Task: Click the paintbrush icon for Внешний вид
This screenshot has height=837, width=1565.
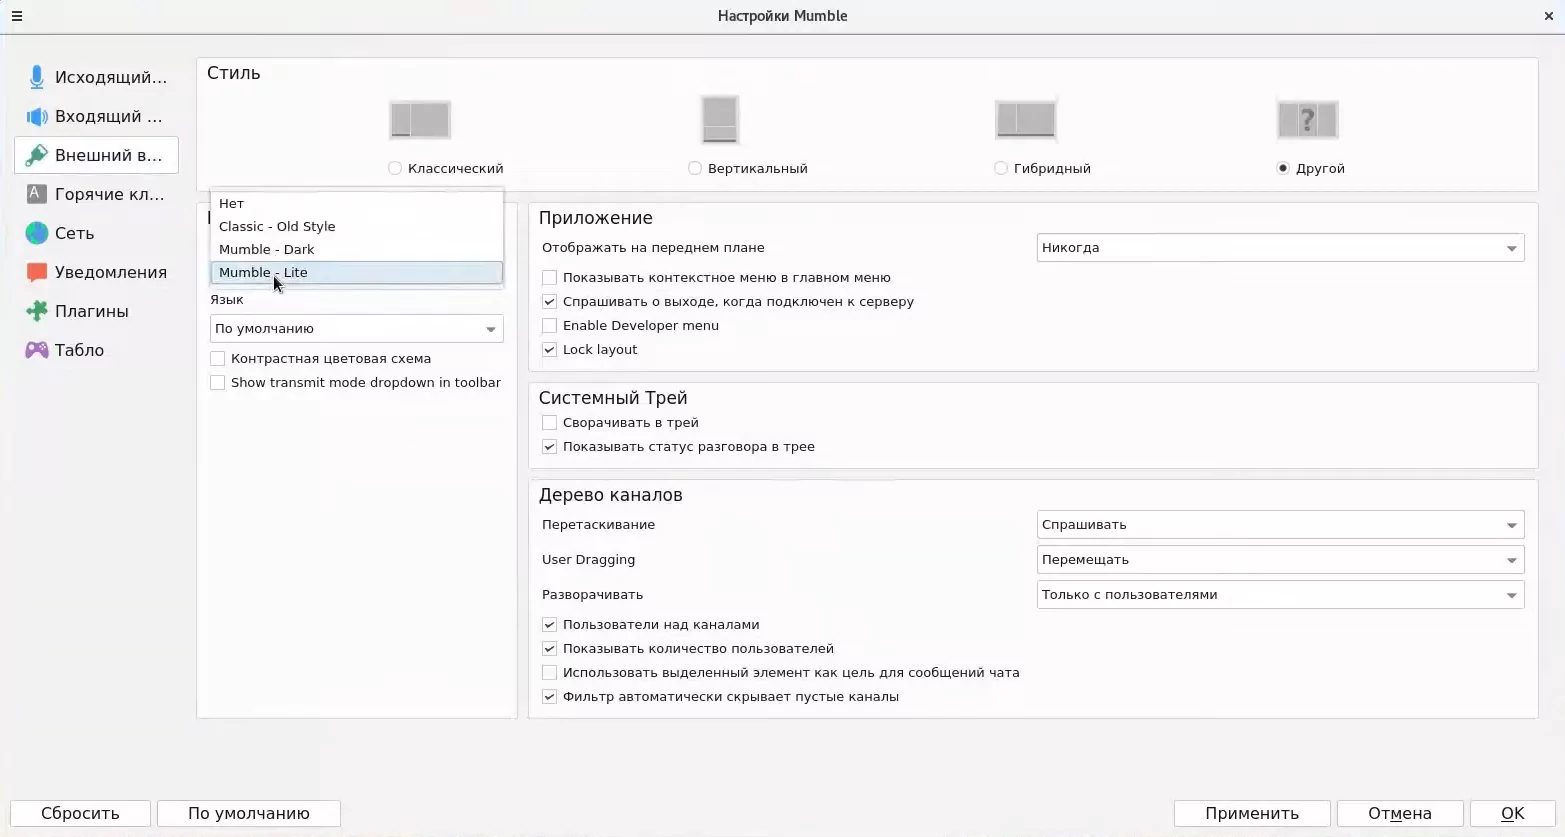Action: pos(37,155)
